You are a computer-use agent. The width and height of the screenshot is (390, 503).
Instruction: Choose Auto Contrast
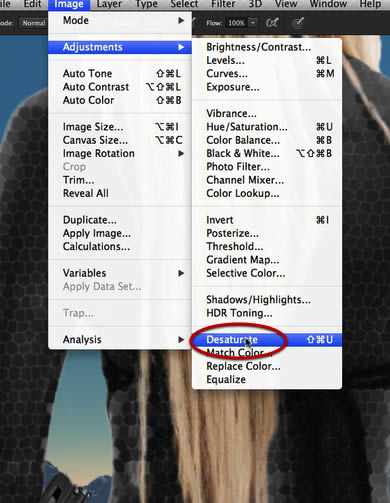[x=120, y=87]
